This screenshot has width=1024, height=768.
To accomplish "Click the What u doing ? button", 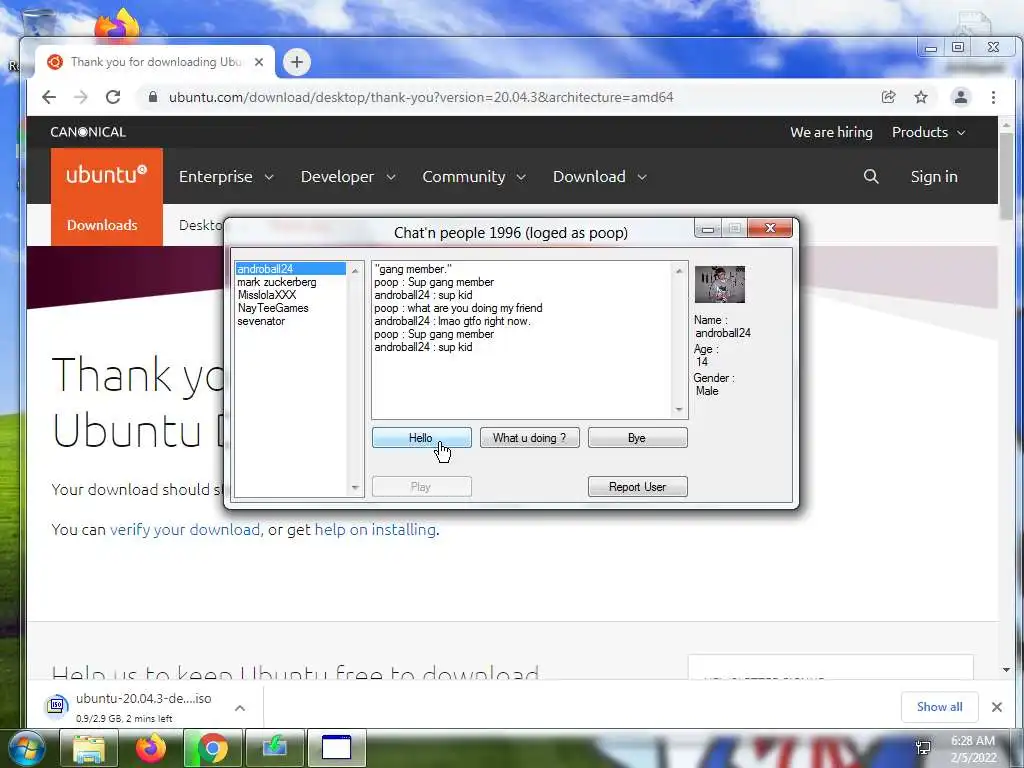I will [x=530, y=438].
